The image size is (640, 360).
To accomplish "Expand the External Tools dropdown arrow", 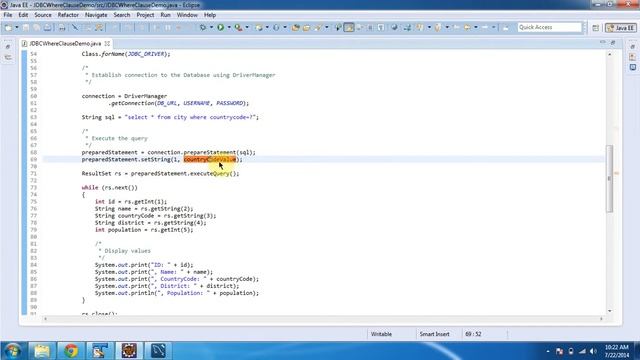I will click(x=247, y=28).
